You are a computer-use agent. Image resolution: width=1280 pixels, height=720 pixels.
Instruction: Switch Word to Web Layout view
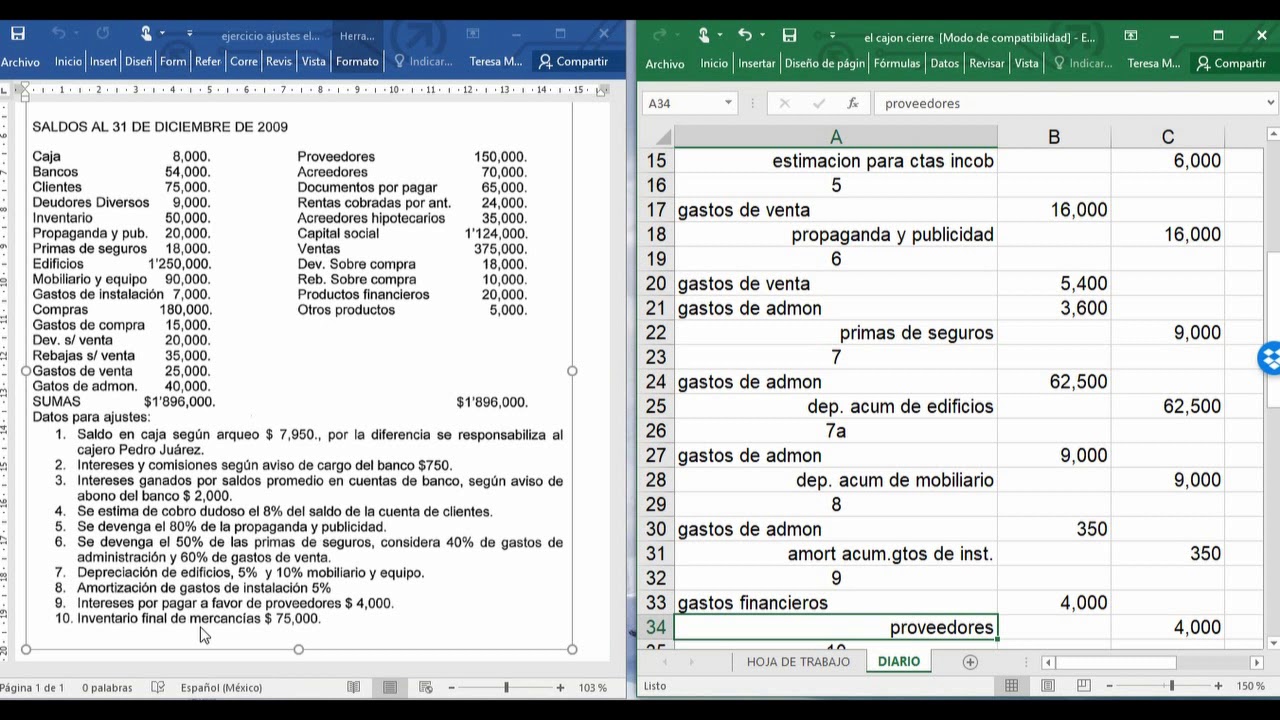pyautogui.click(x=426, y=687)
